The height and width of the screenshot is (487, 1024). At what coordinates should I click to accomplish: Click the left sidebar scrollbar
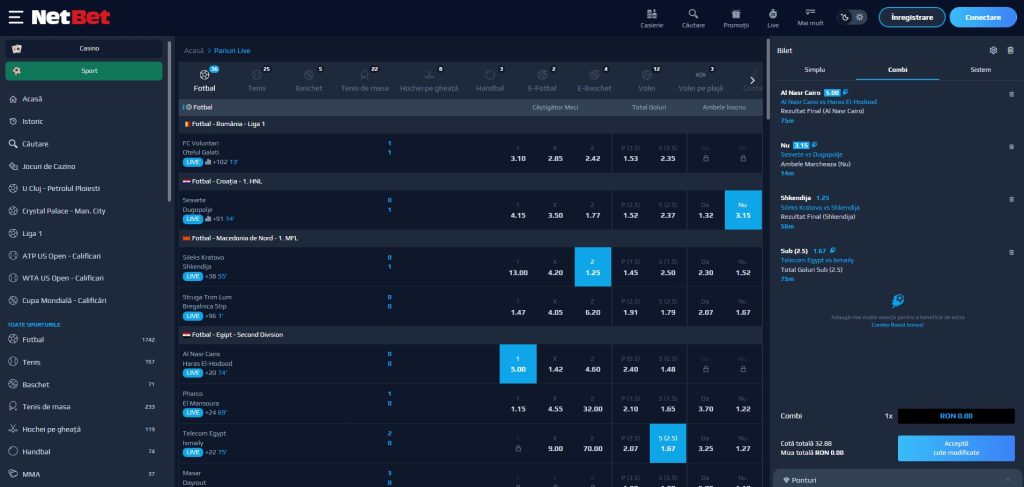[x=170, y=121]
